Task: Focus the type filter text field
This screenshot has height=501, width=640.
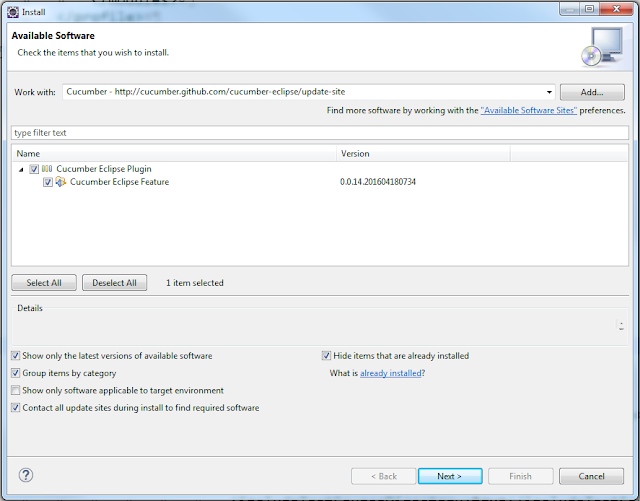Action: click(x=318, y=132)
